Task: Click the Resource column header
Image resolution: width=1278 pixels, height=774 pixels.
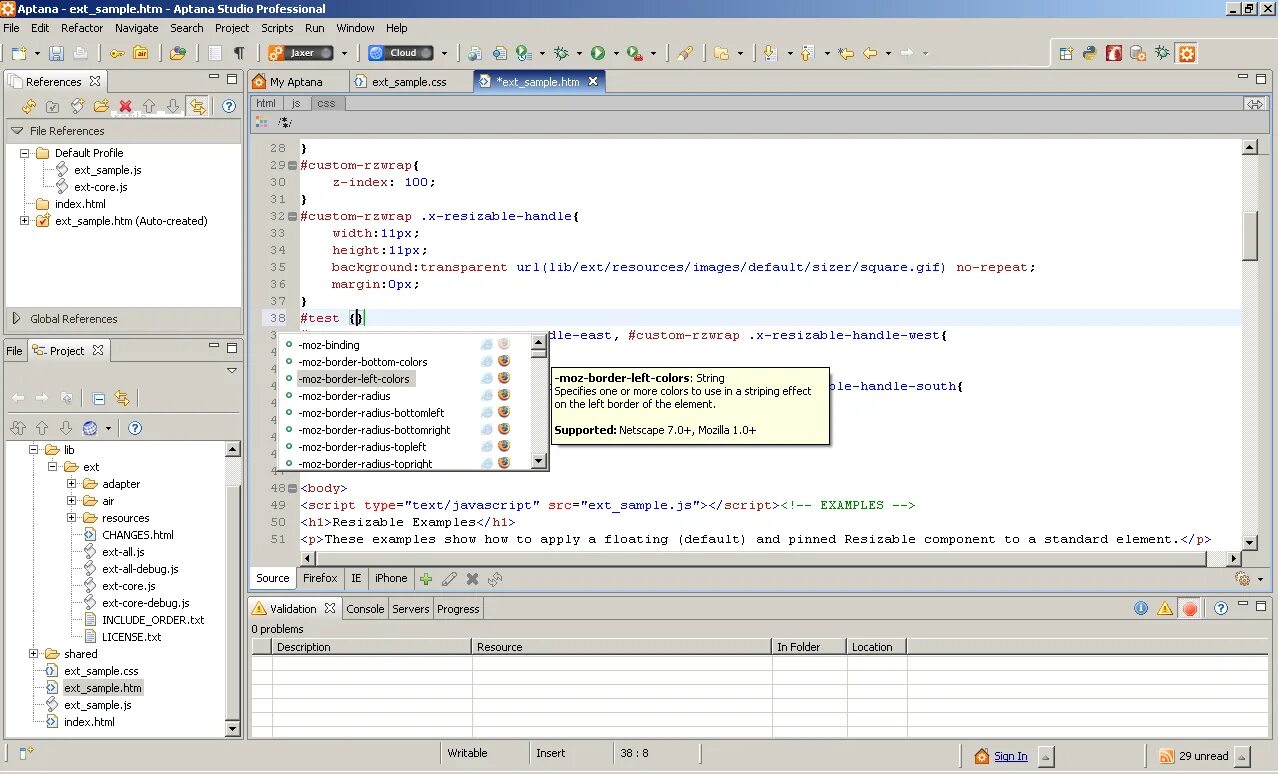Action: point(621,647)
